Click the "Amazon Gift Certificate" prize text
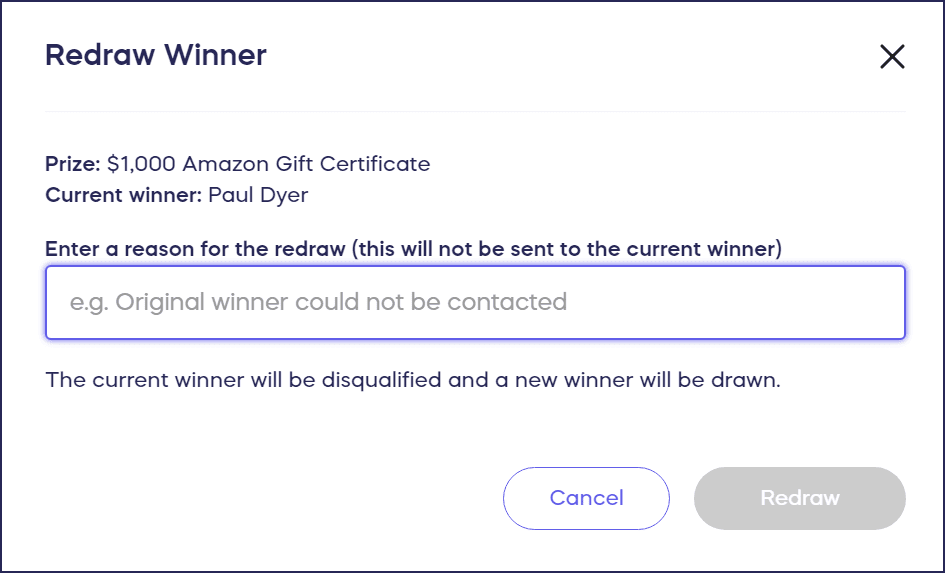The height and width of the screenshot is (575, 947). tap(306, 164)
